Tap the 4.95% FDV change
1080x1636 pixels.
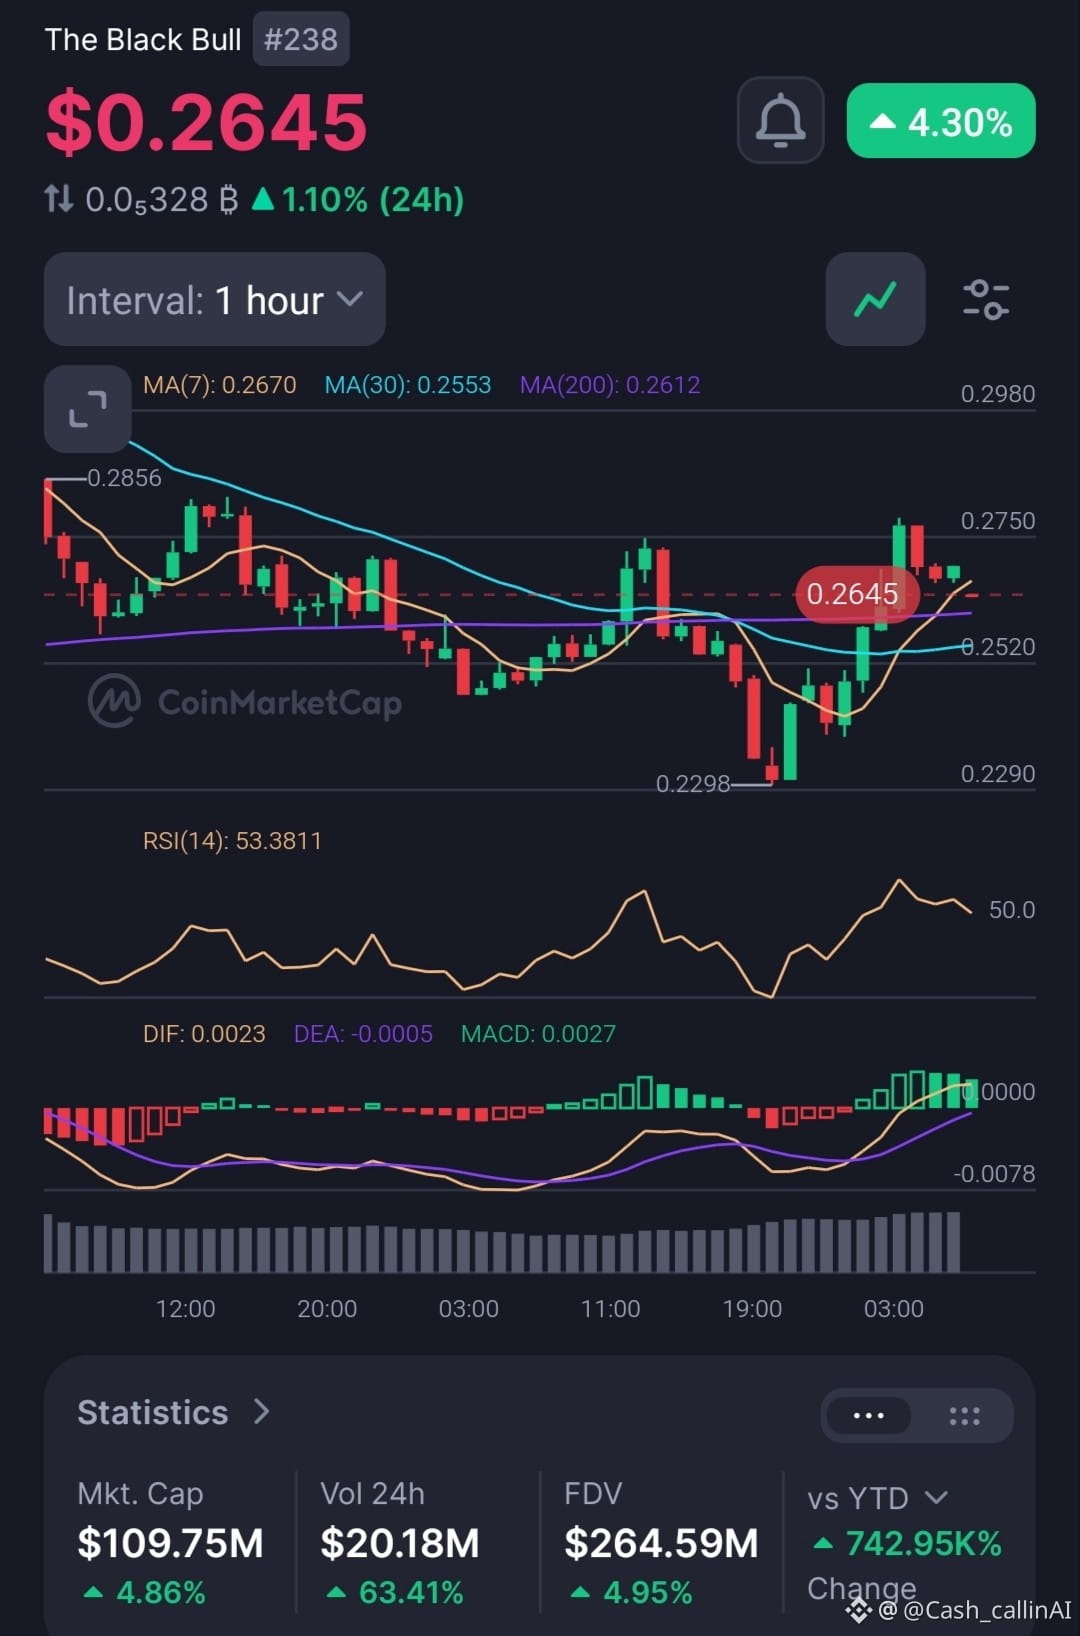coord(632,1592)
